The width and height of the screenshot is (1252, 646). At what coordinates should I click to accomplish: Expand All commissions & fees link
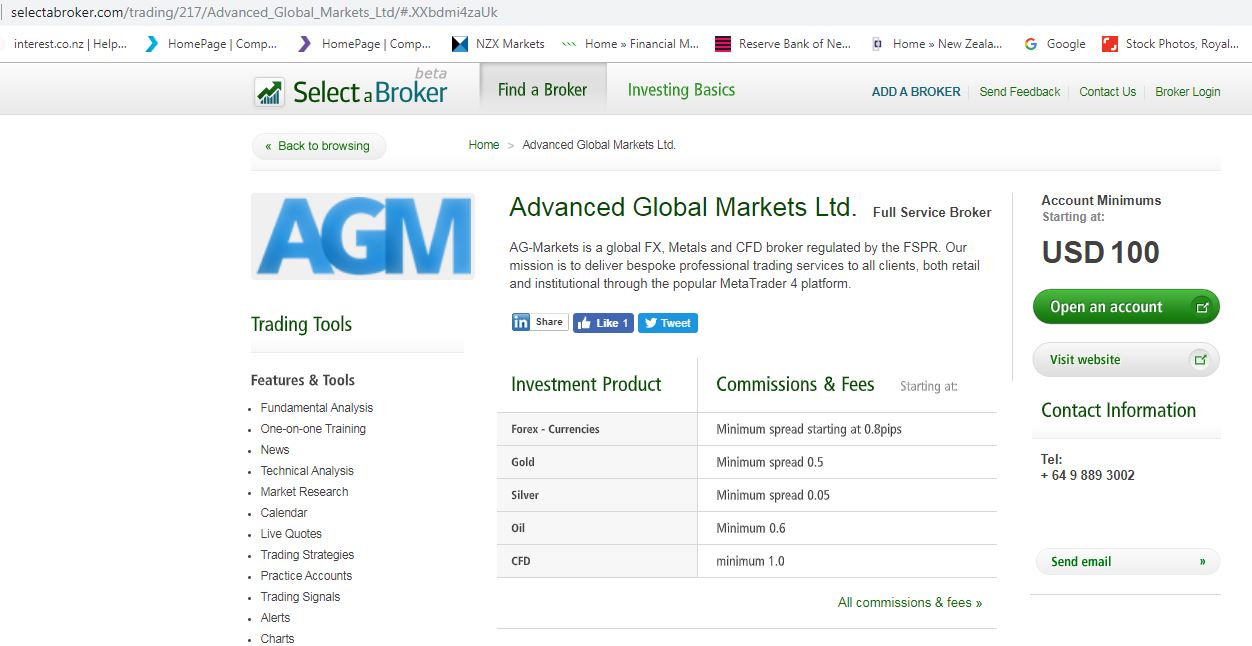coord(909,603)
